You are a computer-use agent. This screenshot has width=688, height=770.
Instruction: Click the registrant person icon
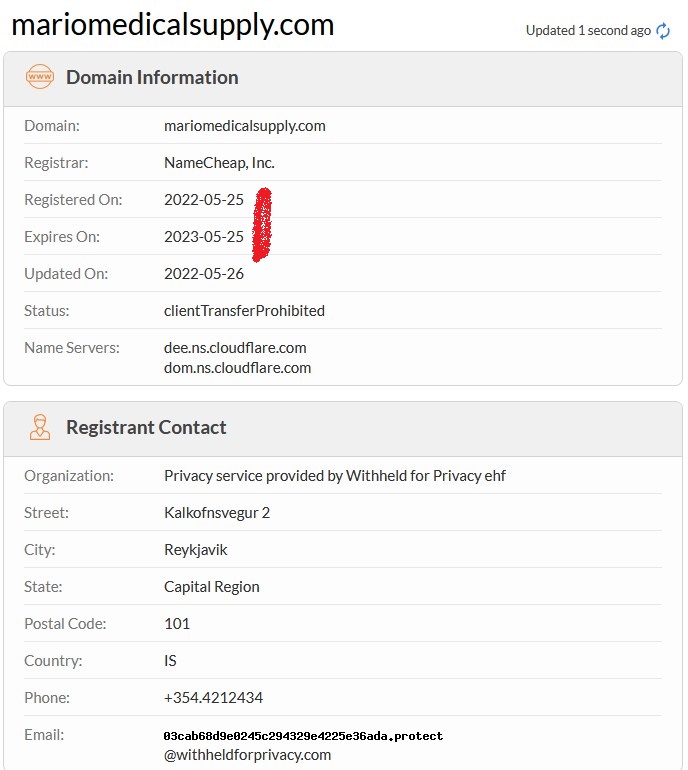click(40, 427)
